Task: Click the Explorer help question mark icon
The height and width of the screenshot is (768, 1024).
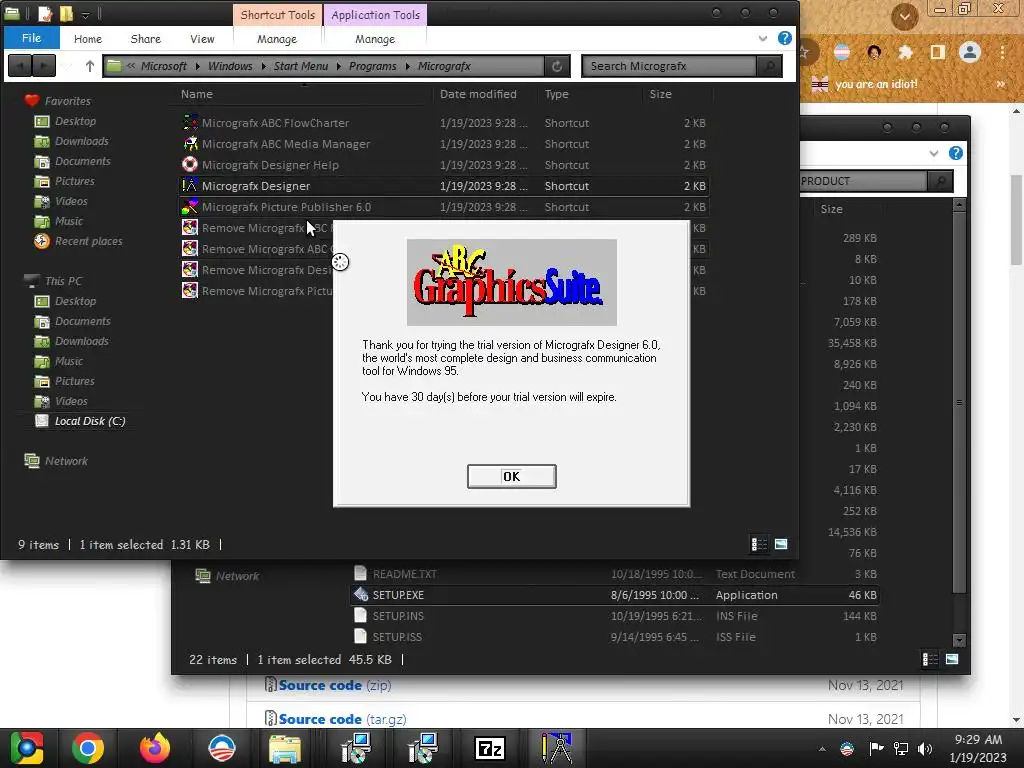Action: tap(784, 38)
